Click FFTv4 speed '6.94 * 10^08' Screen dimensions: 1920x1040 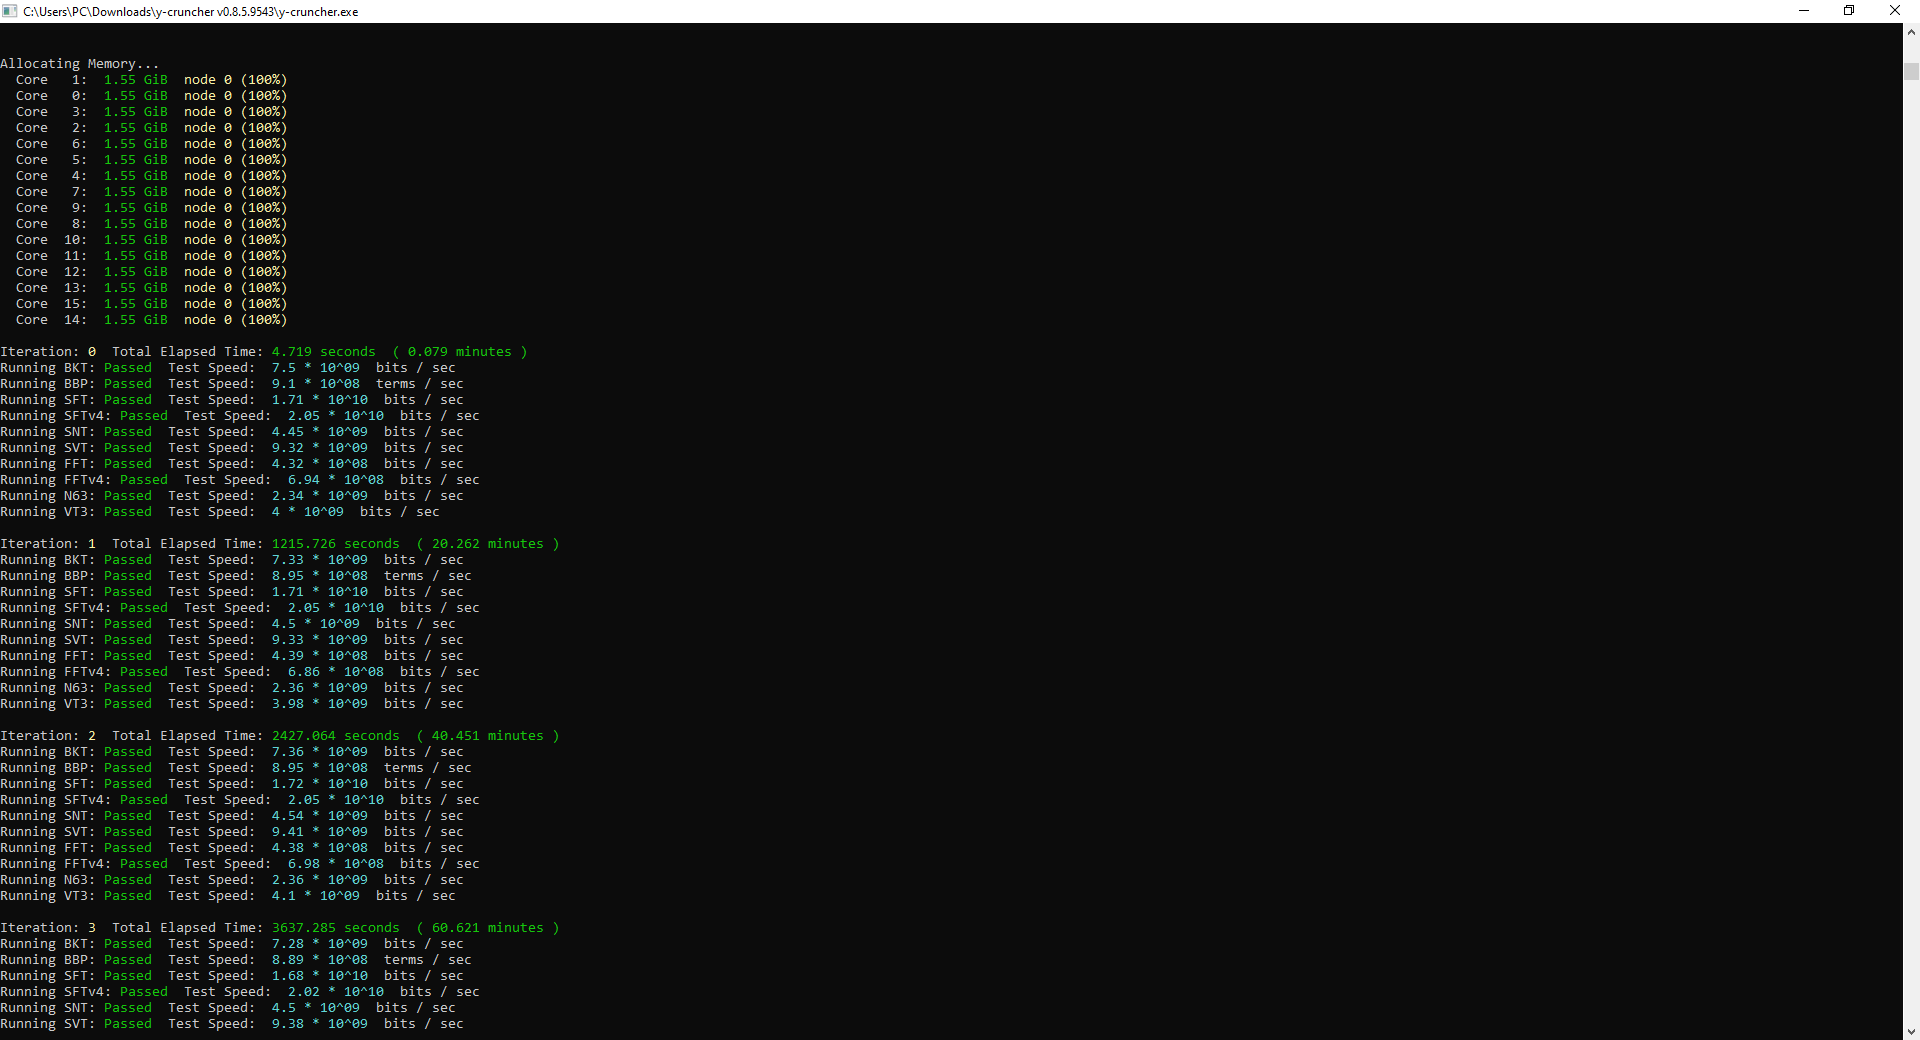point(336,480)
